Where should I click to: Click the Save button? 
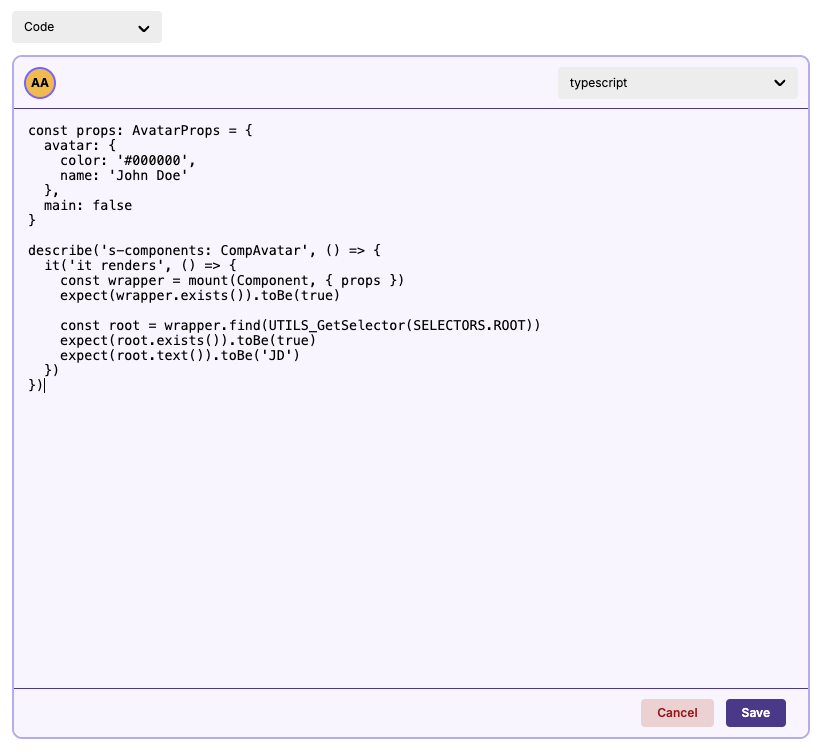pos(755,713)
